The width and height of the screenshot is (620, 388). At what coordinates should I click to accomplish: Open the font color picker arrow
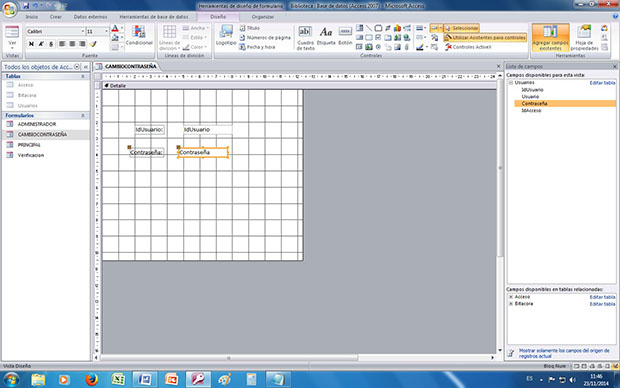(x=122, y=28)
